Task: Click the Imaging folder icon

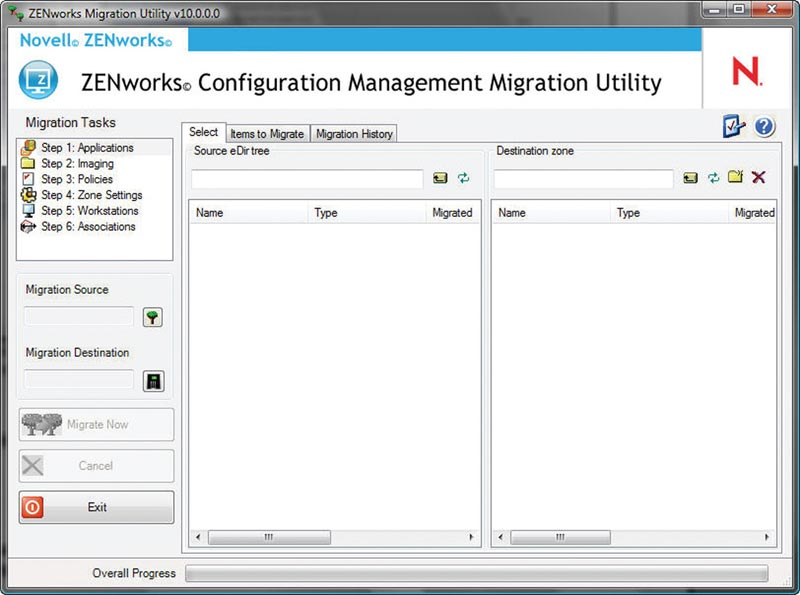Action: pyautogui.click(x=28, y=163)
